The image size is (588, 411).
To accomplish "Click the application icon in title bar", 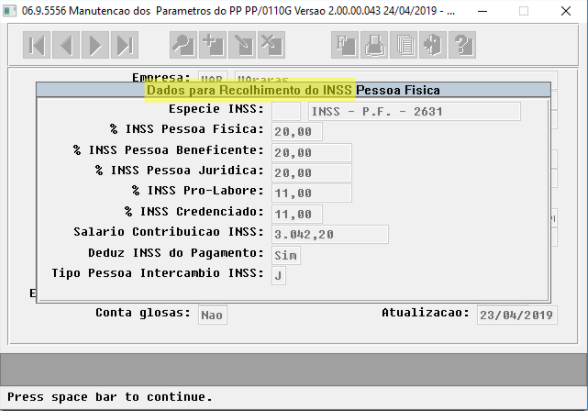I will coord(9,11).
